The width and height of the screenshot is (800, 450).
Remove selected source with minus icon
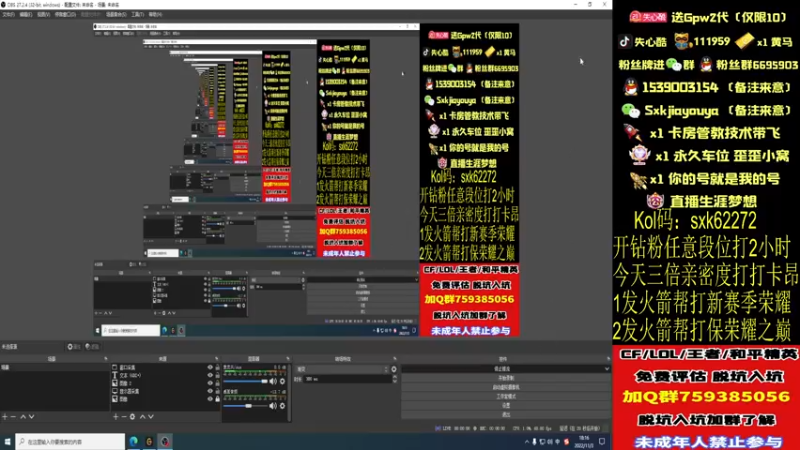[x=123, y=417]
